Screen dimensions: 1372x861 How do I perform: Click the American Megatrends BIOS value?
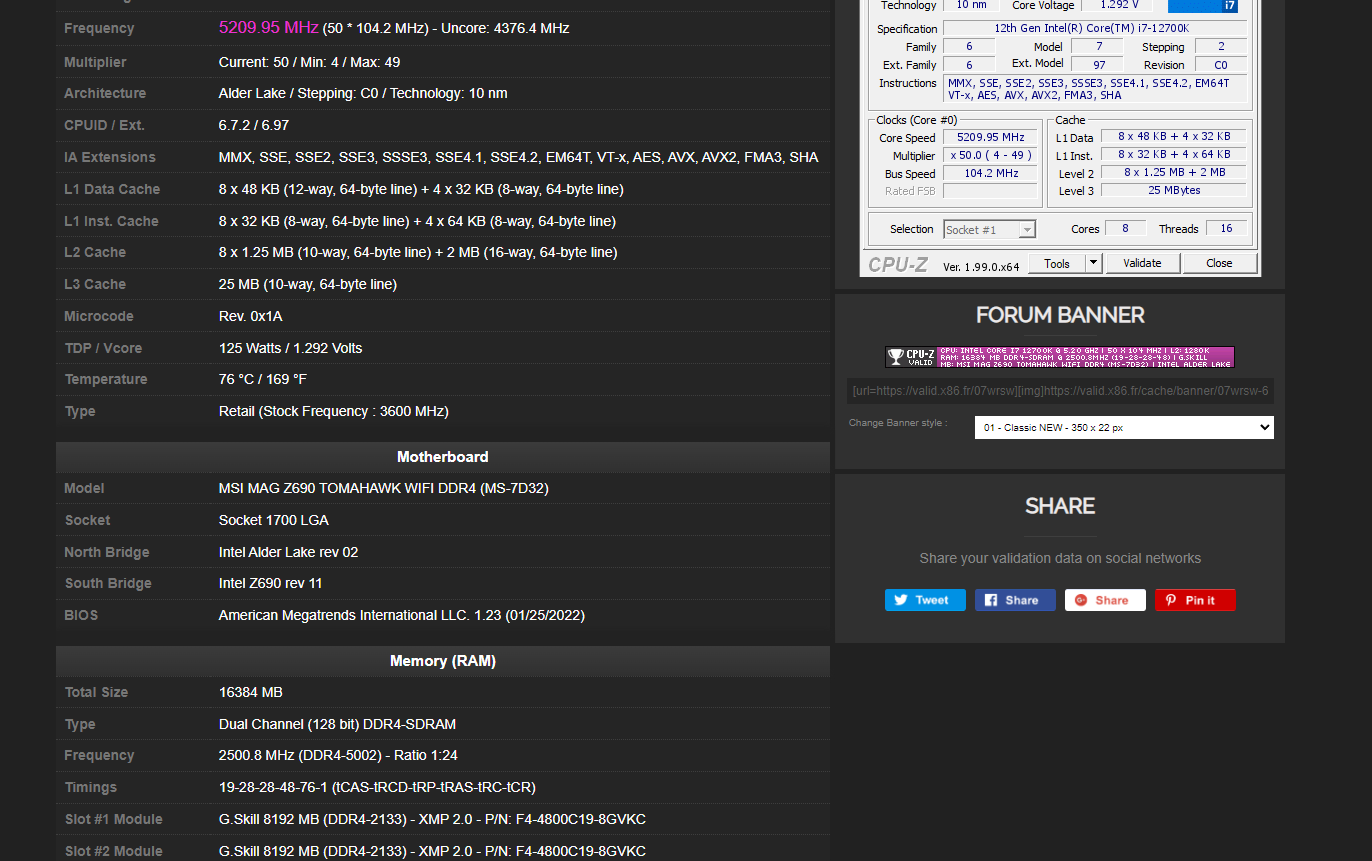(x=402, y=615)
